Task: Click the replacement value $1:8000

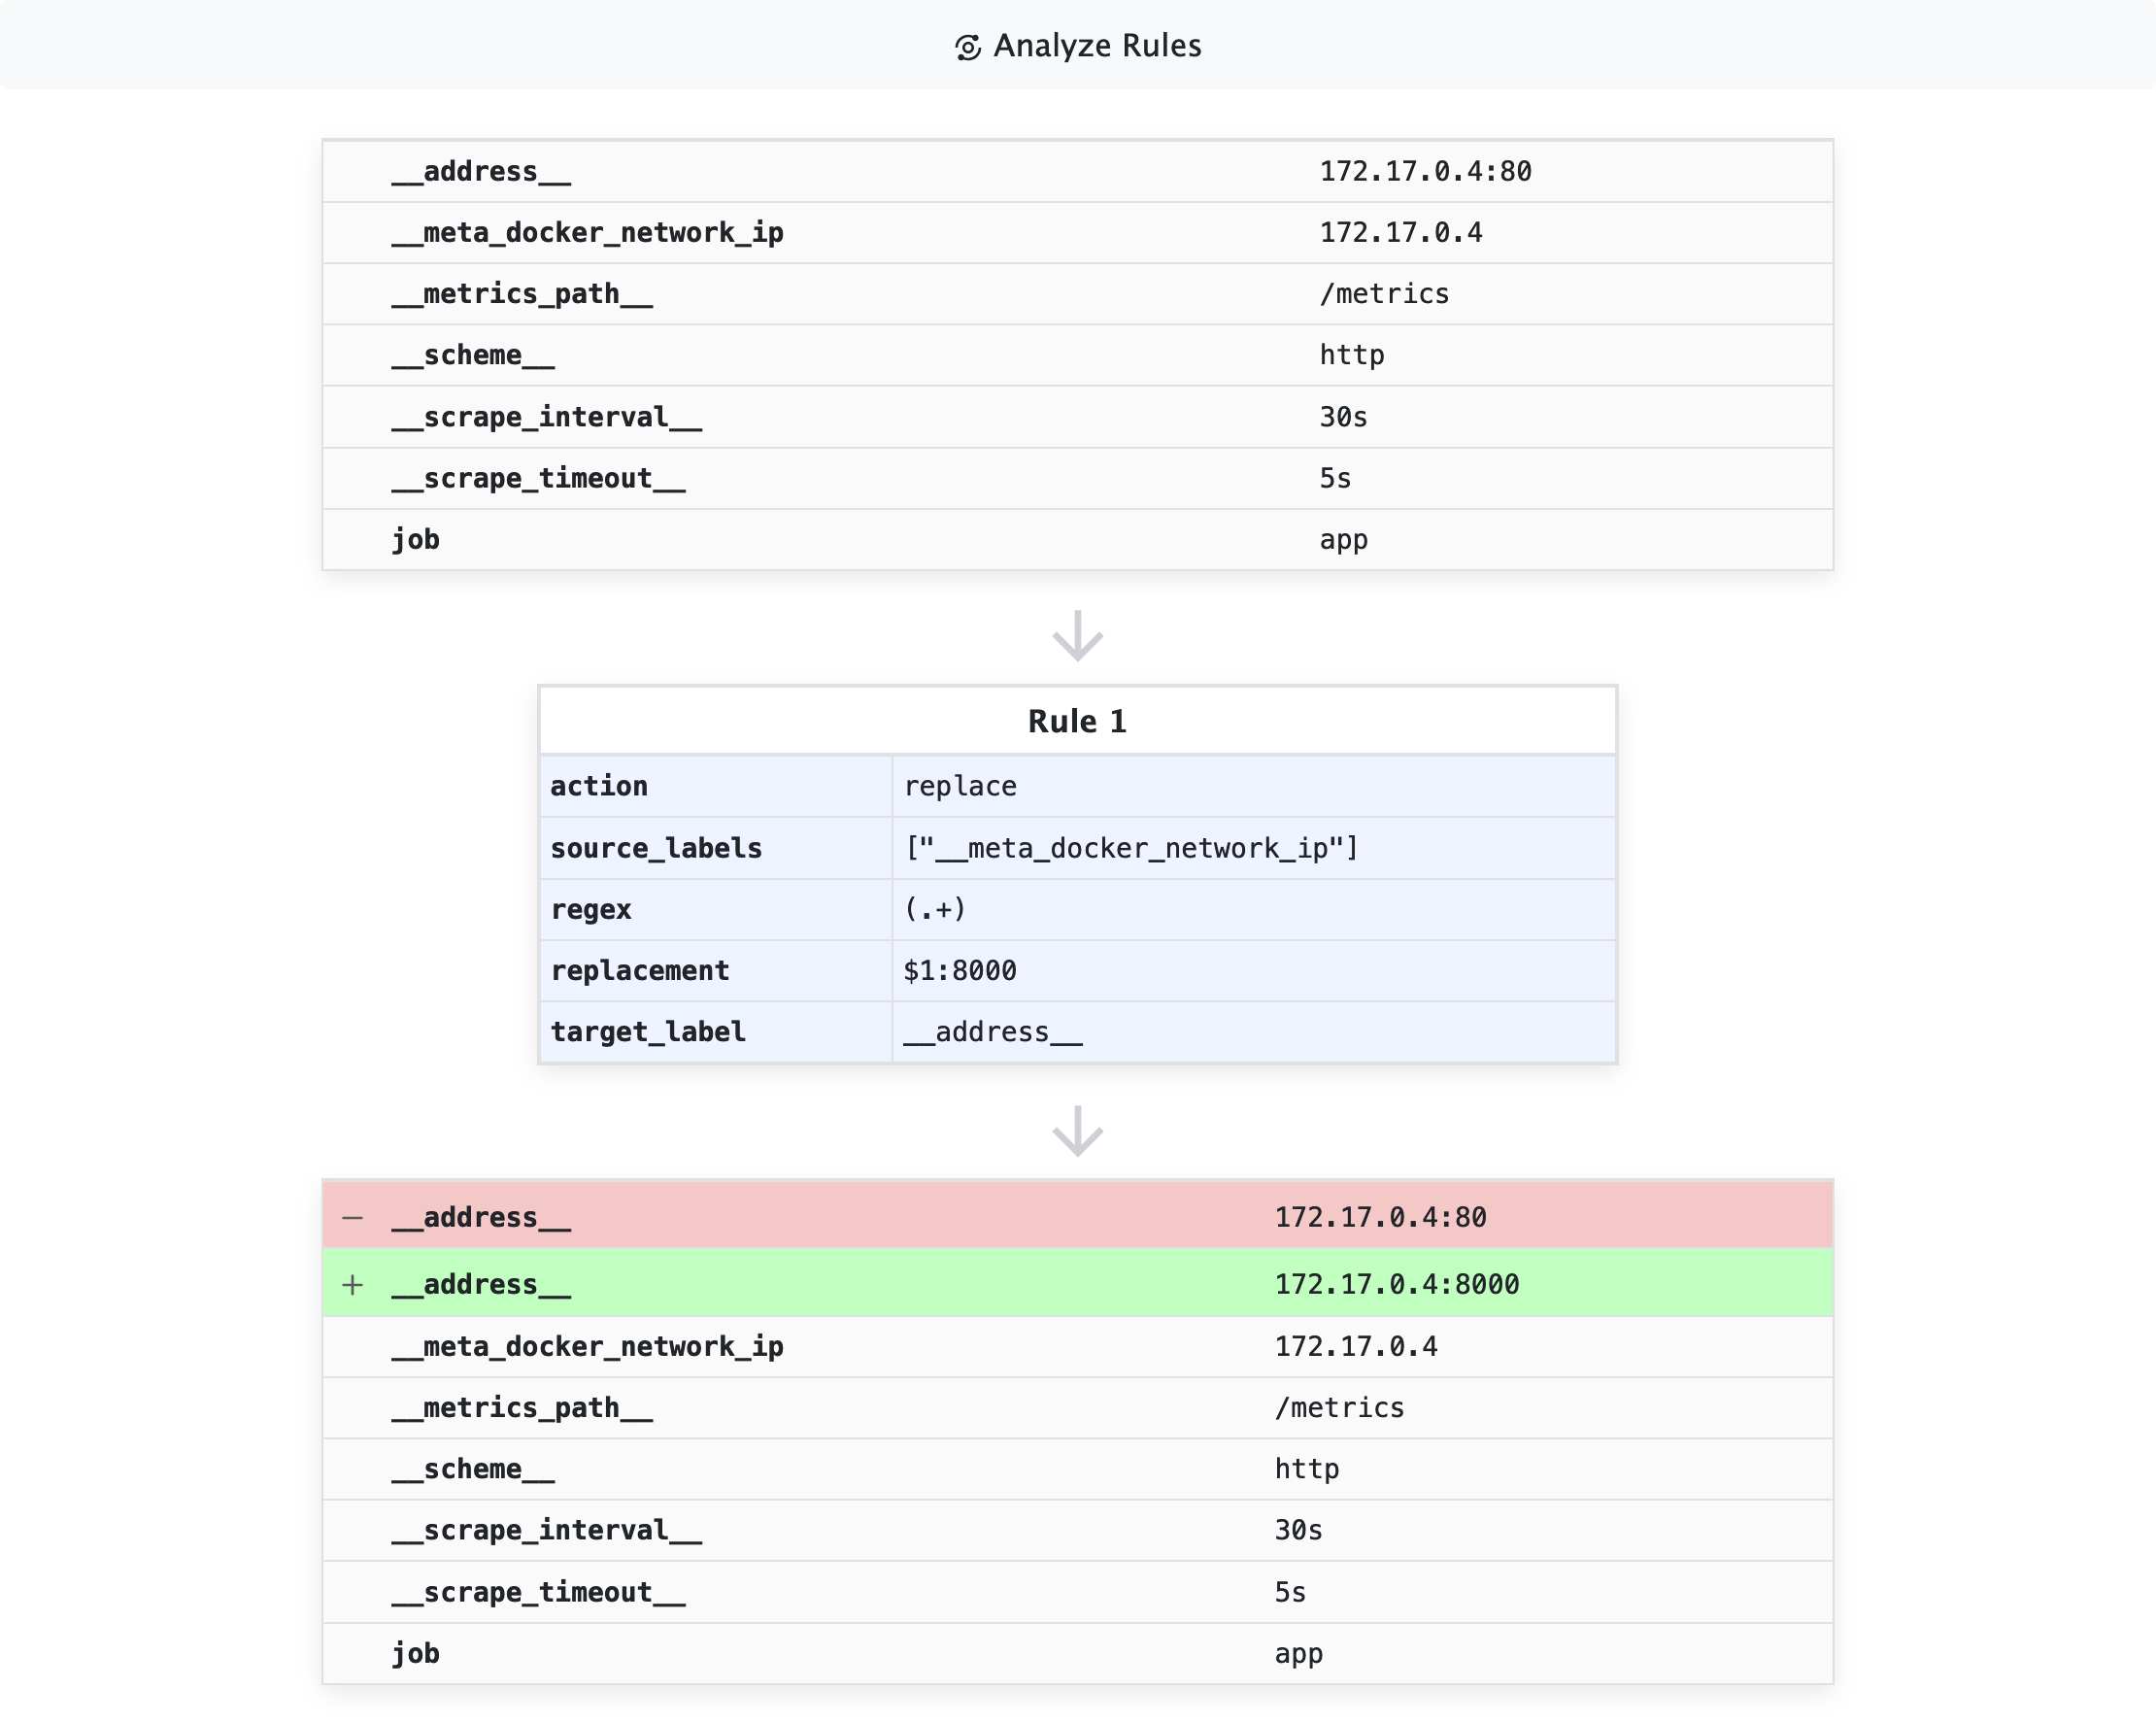Action: [959, 970]
